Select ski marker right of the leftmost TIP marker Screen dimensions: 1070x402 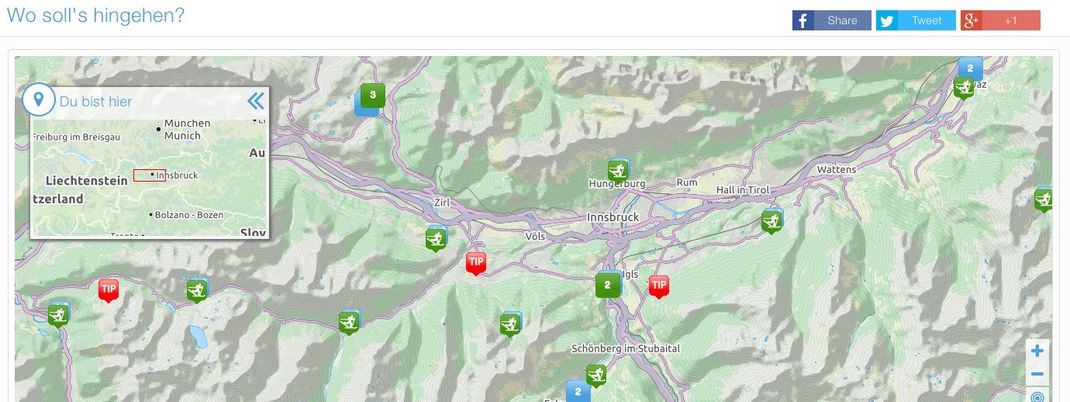(197, 291)
